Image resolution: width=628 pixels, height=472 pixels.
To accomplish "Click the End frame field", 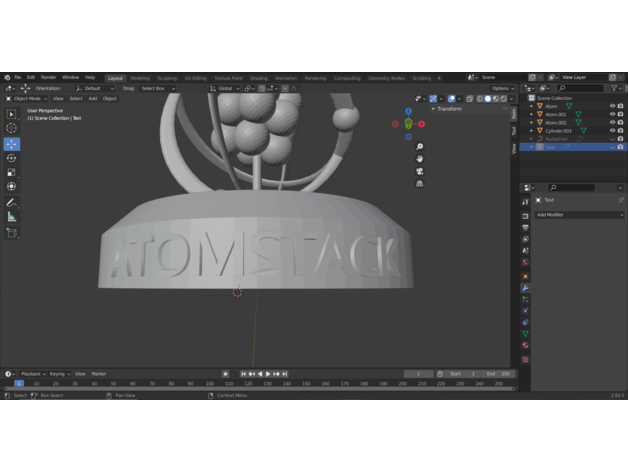I will click(497, 373).
